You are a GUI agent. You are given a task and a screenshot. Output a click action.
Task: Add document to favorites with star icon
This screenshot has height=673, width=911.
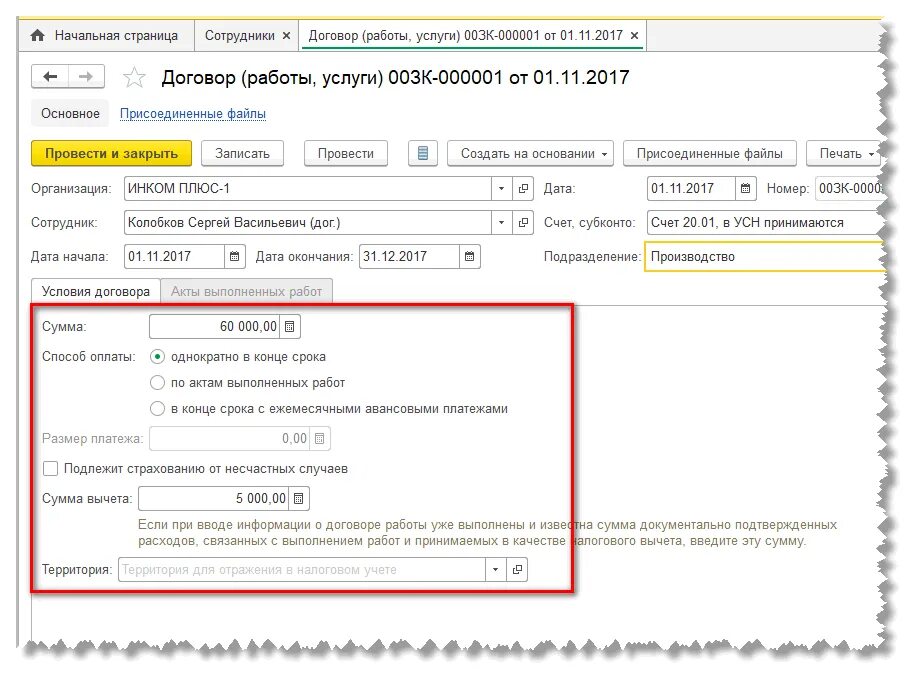(x=134, y=77)
